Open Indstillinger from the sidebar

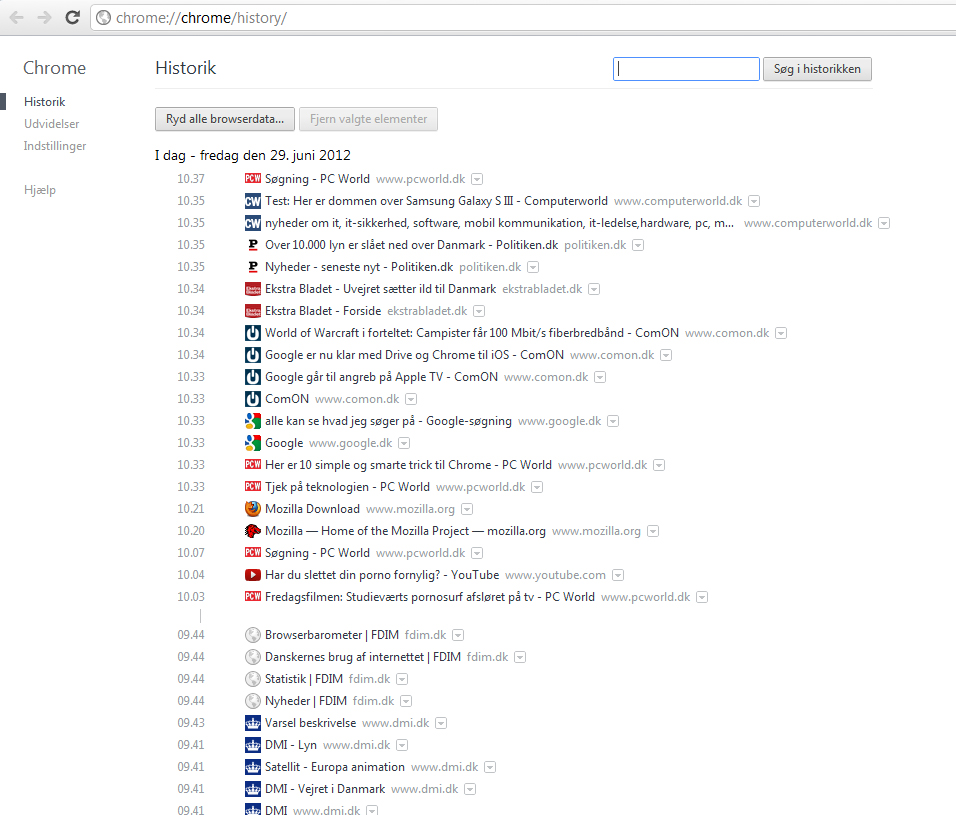click(x=55, y=146)
